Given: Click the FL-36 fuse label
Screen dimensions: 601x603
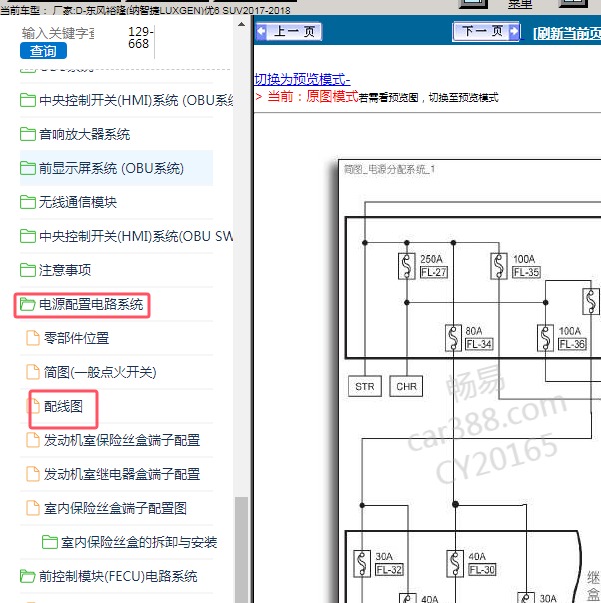Looking at the screenshot, I should click(572, 344).
